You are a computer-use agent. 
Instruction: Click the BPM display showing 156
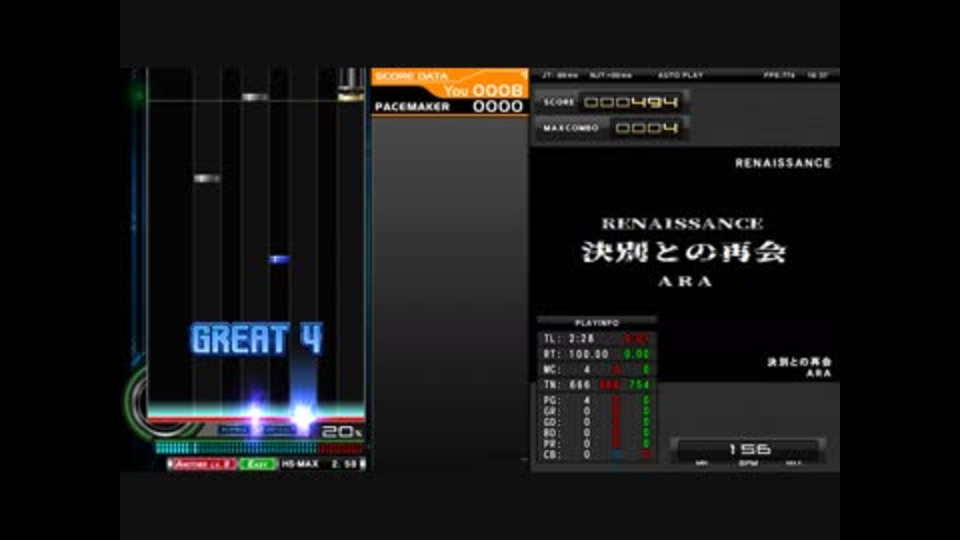[x=749, y=449]
